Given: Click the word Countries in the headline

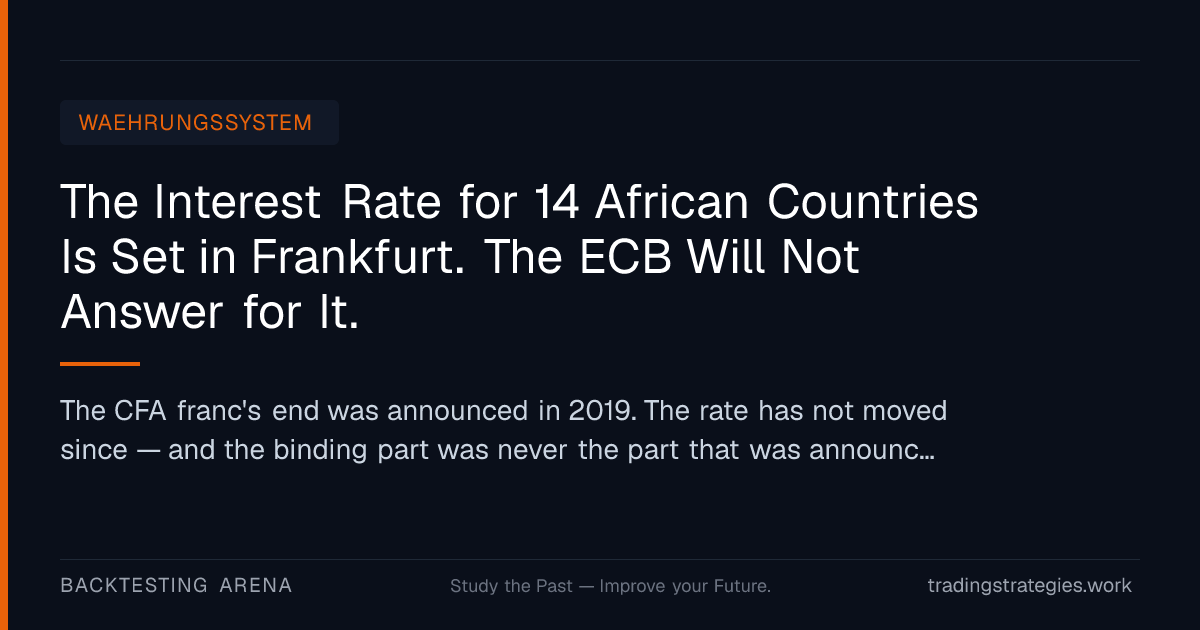Looking at the screenshot, I should [x=873, y=203].
